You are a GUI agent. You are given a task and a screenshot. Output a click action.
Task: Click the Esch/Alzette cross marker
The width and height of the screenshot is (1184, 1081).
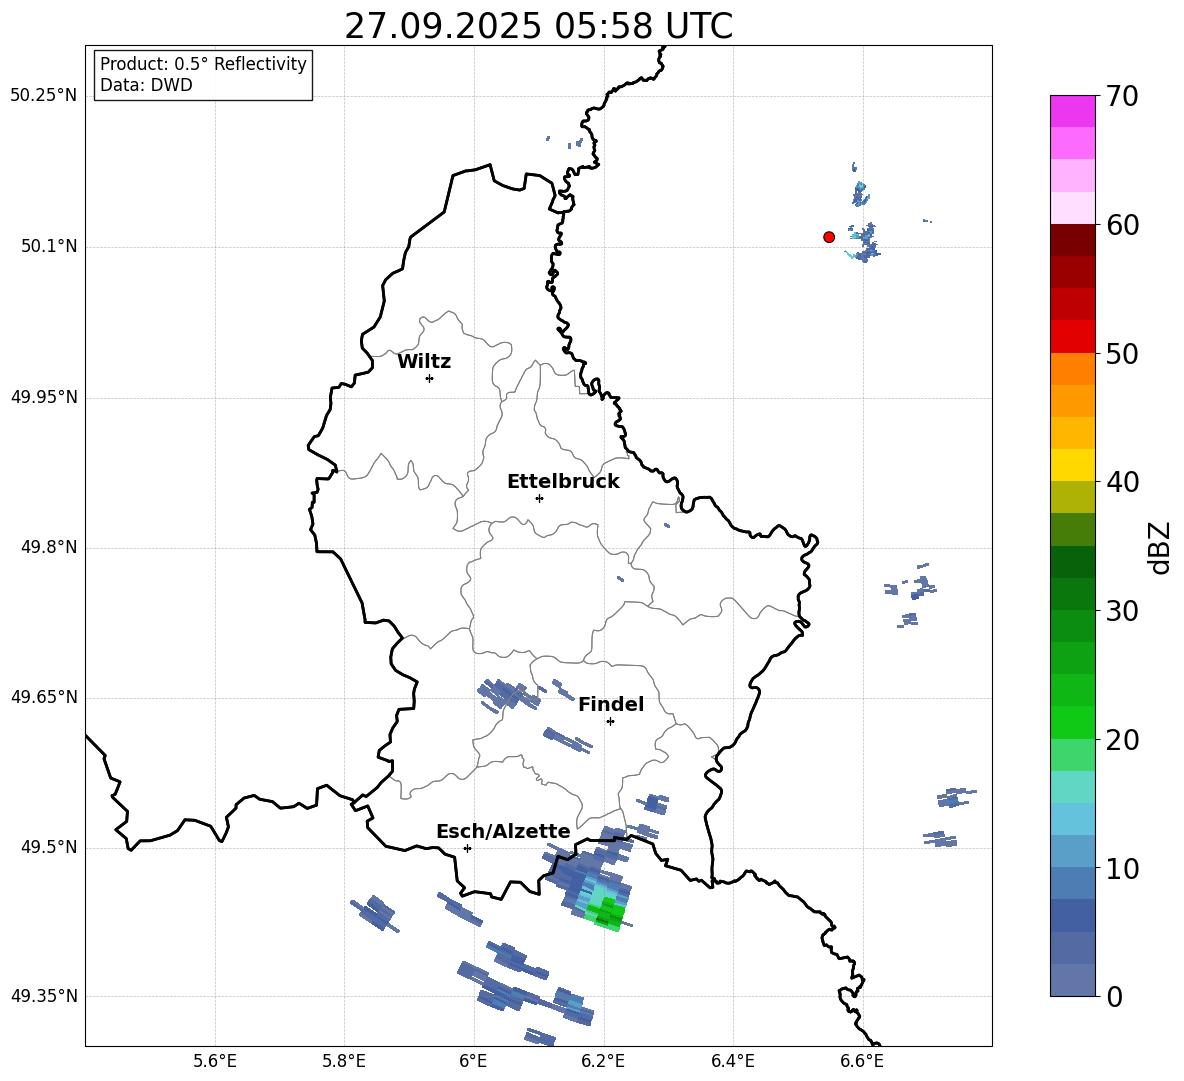(467, 848)
